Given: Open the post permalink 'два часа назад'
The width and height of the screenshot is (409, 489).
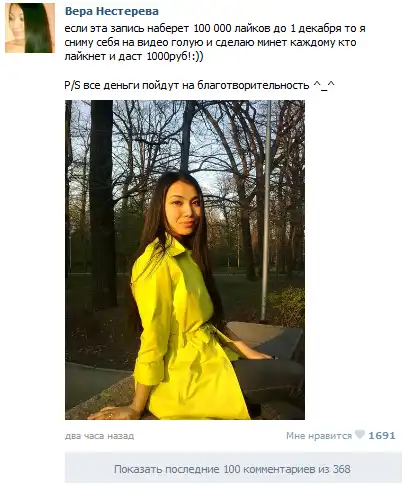Looking at the screenshot, I should point(99,436).
